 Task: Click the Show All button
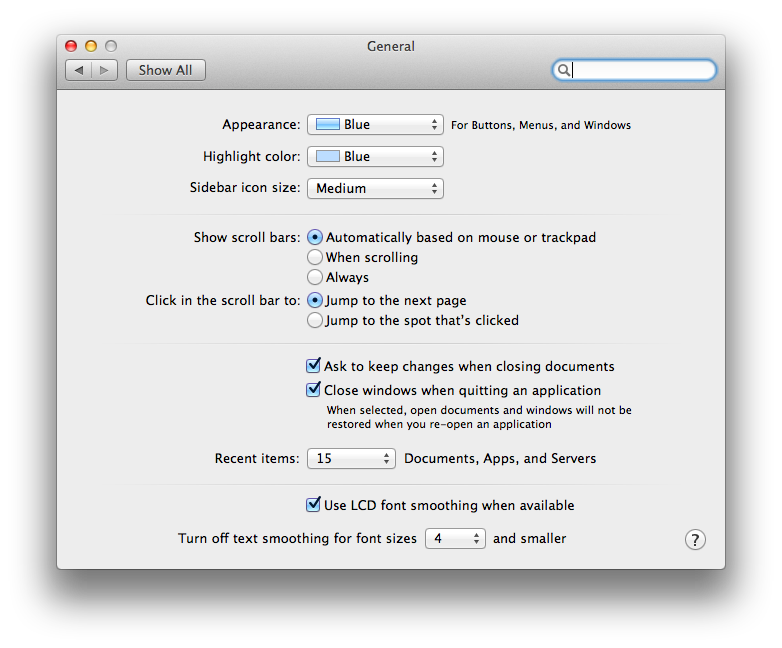coord(166,70)
